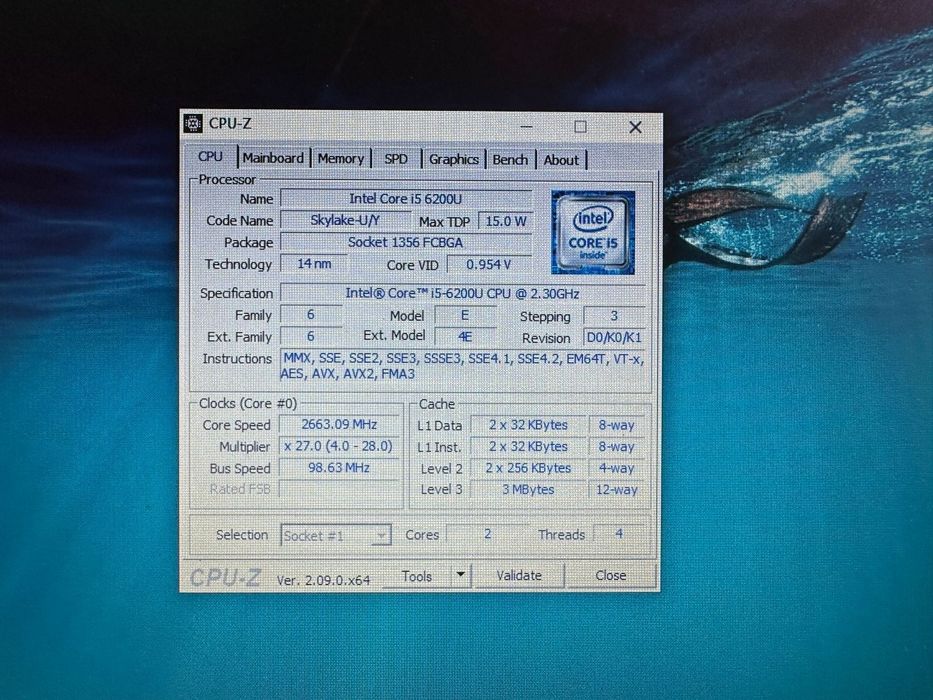Click the Cores value 2

[487, 534]
